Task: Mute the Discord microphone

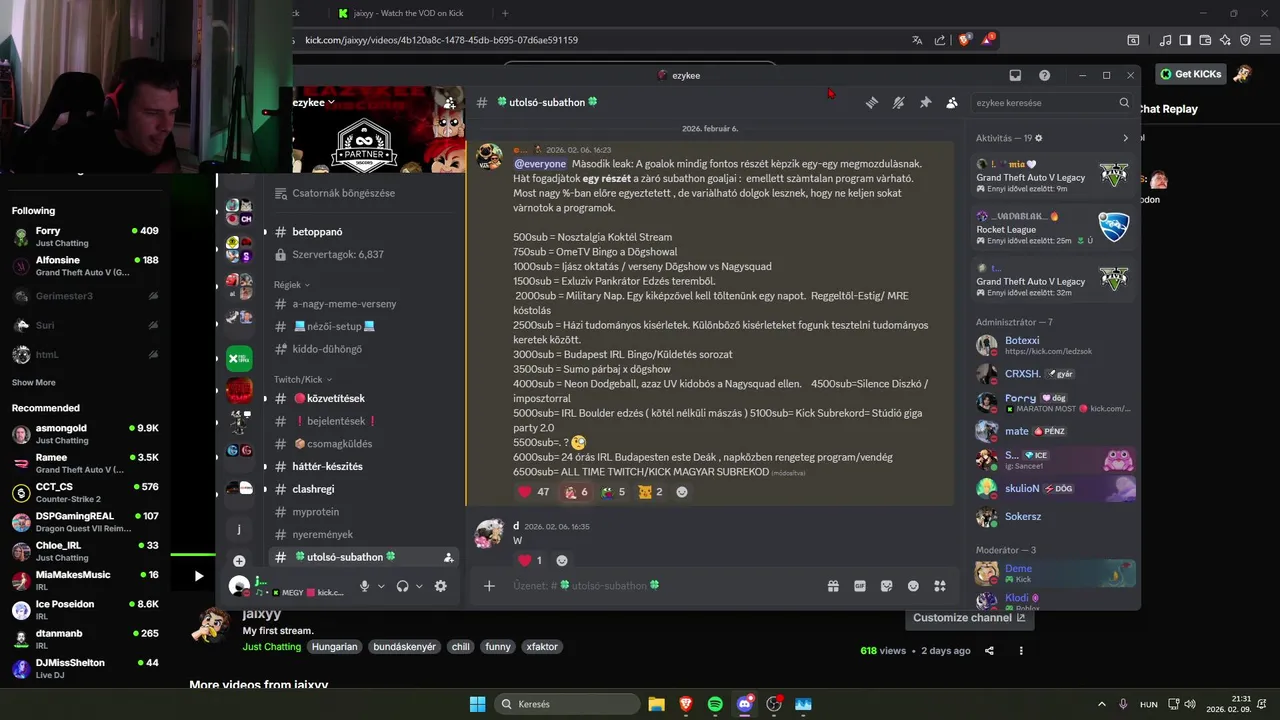Action: click(365, 586)
